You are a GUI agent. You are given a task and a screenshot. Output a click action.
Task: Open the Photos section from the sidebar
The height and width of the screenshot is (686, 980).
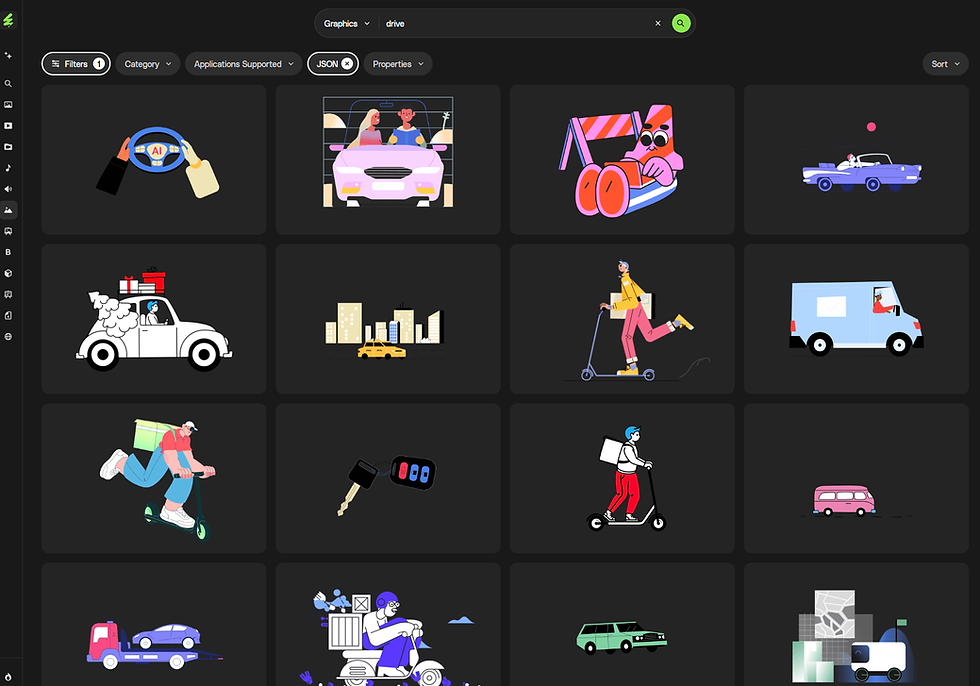(x=8, y=104)
